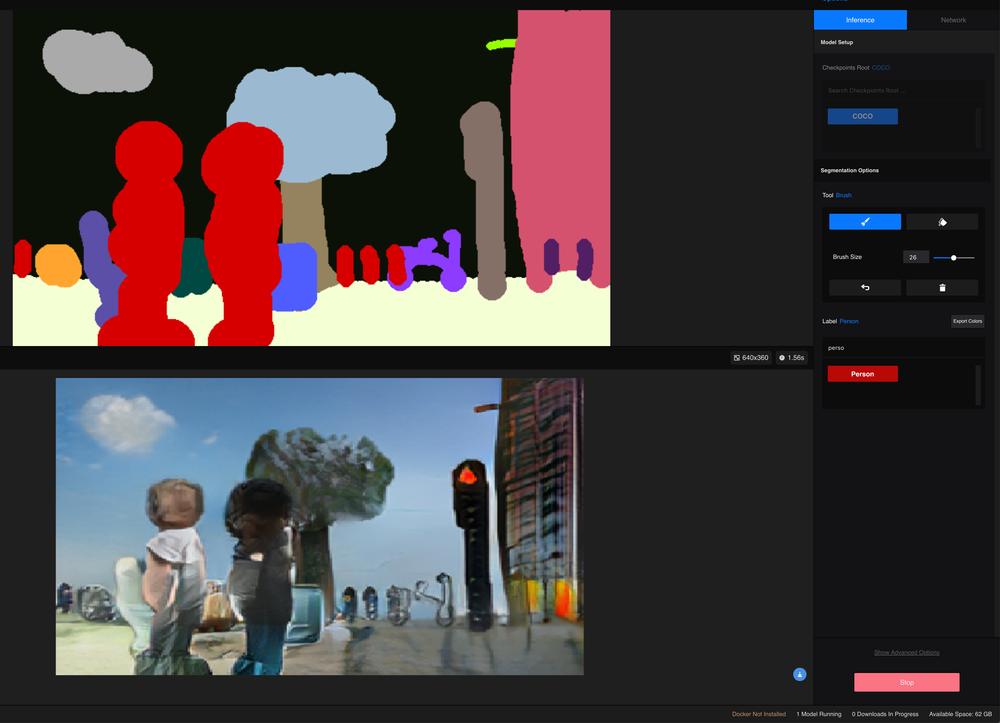
Task: Pick the red Person label color
Action: [862, 374]
